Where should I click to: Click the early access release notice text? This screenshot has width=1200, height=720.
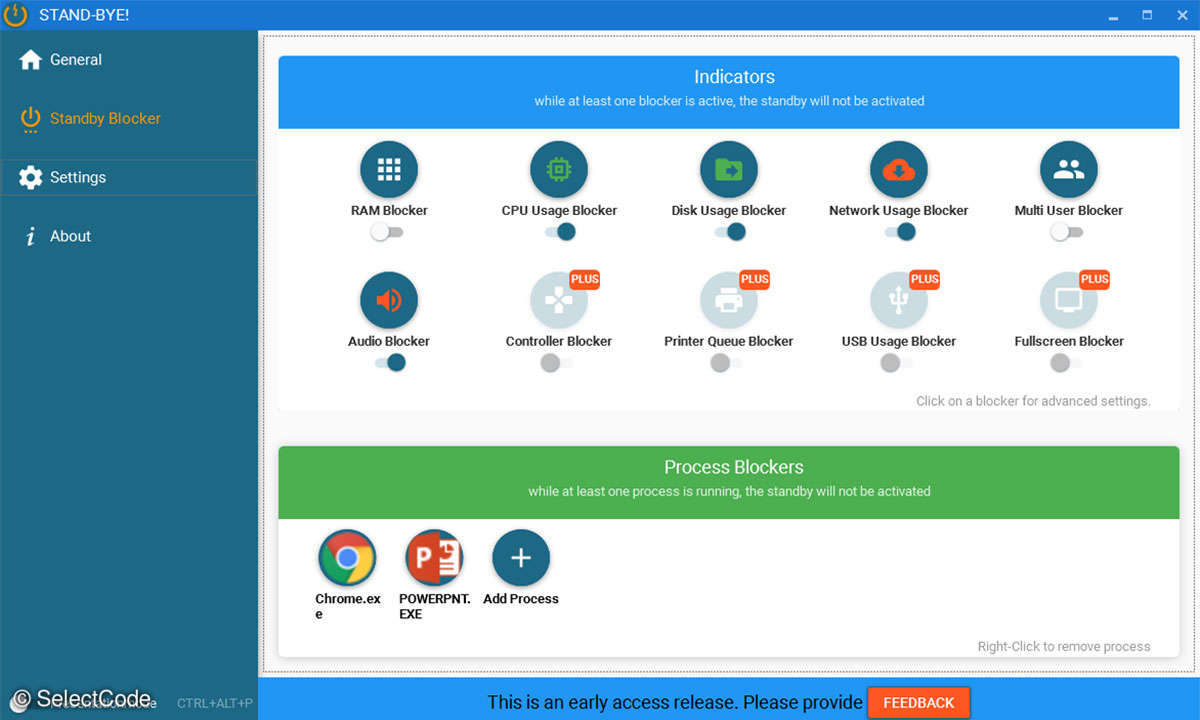(x=675, y=703)
